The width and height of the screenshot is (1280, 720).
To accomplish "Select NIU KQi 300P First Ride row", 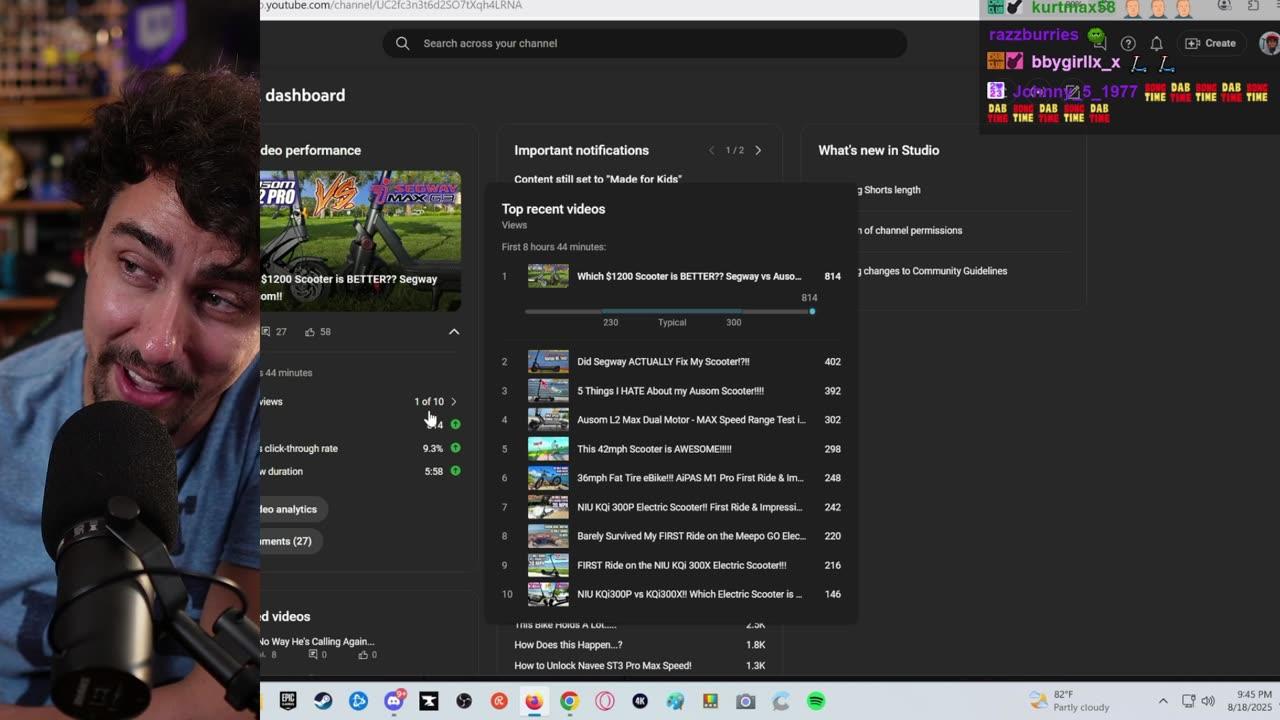I will [x=672, y=507].
